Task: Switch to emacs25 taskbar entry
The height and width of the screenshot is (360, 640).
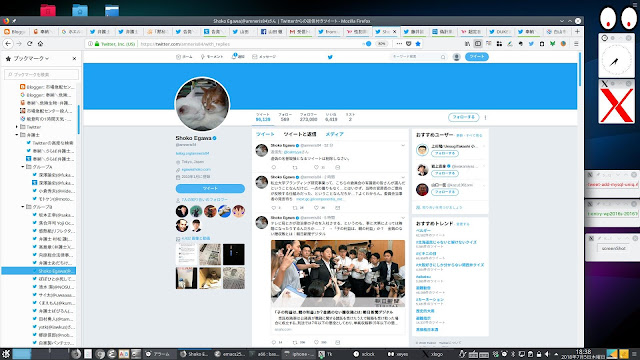Action: [230, 354]
